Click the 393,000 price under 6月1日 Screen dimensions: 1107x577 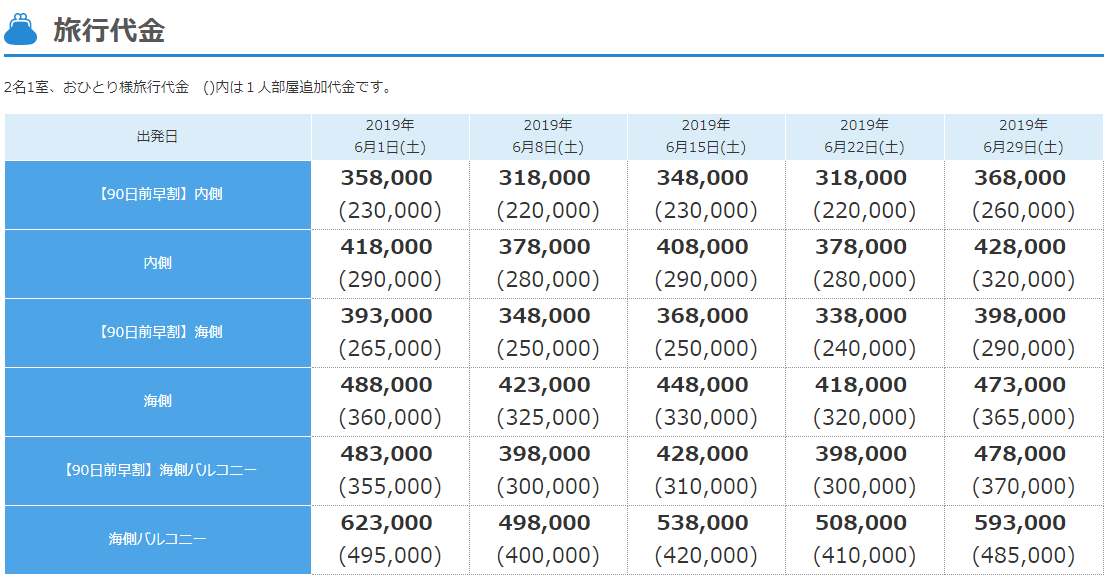[386, 316]
